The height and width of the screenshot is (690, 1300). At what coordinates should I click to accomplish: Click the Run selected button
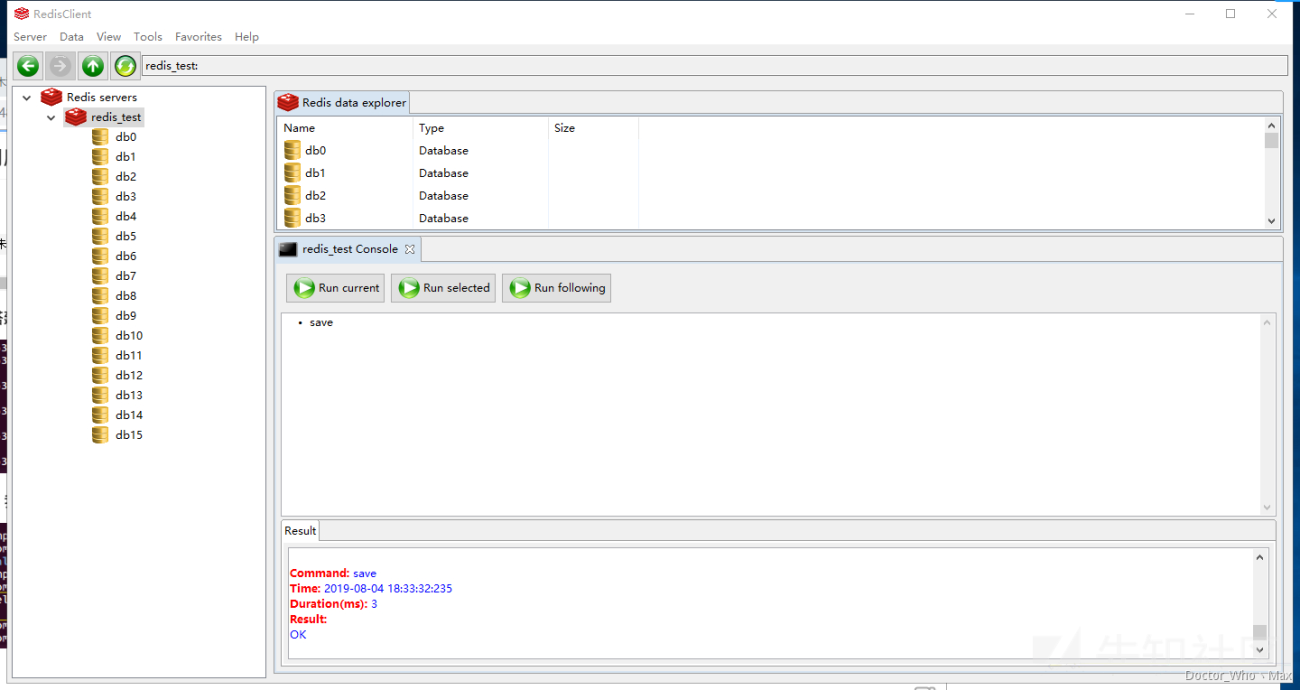tap(443, 288)
